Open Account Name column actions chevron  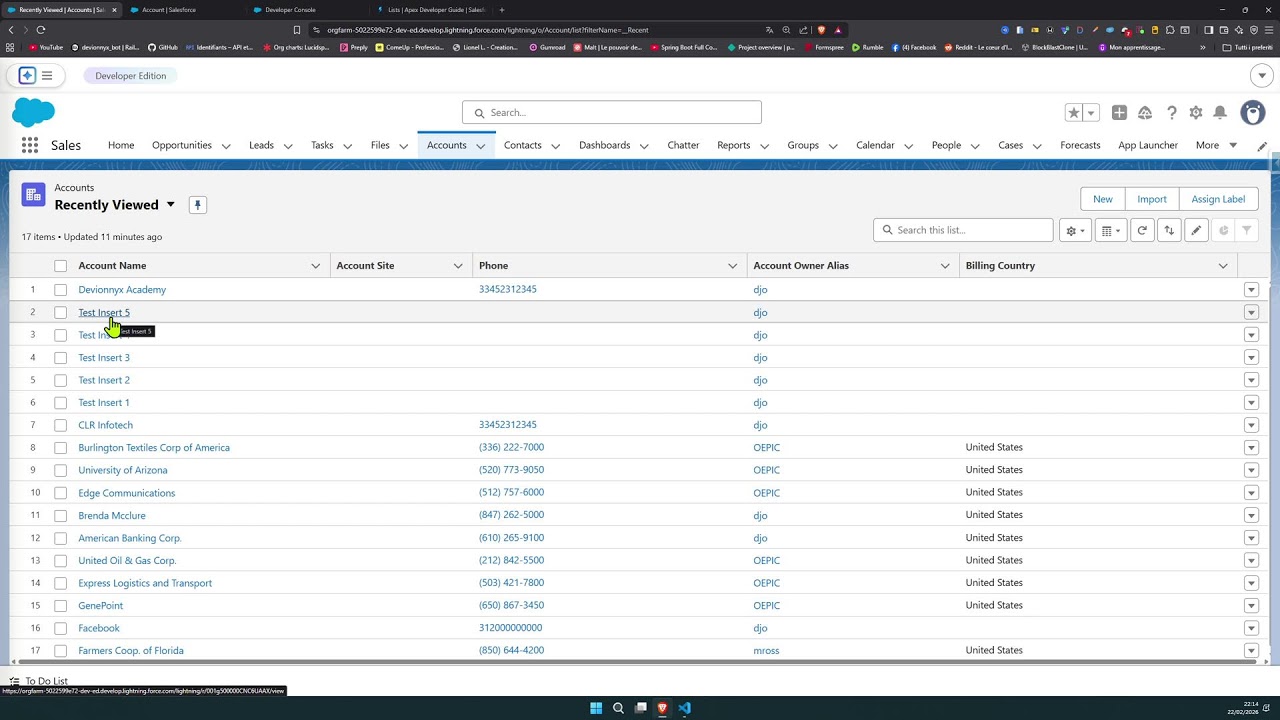(315, 266)
